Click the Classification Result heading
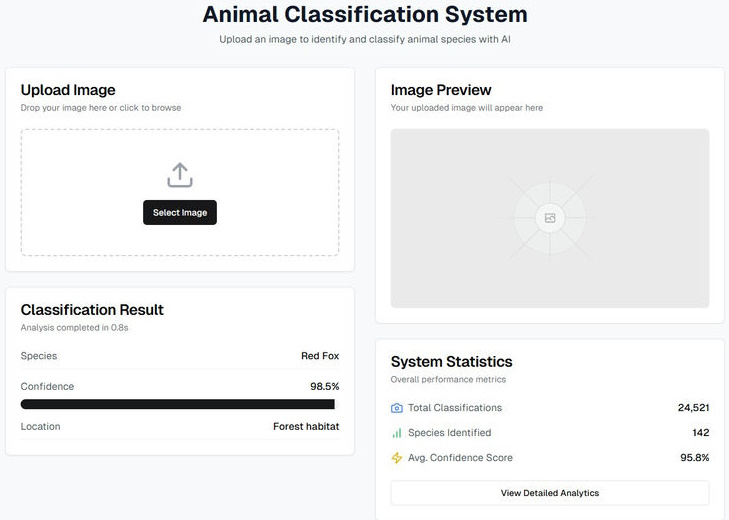The image size is (729, 520). [x=92, y=310]
